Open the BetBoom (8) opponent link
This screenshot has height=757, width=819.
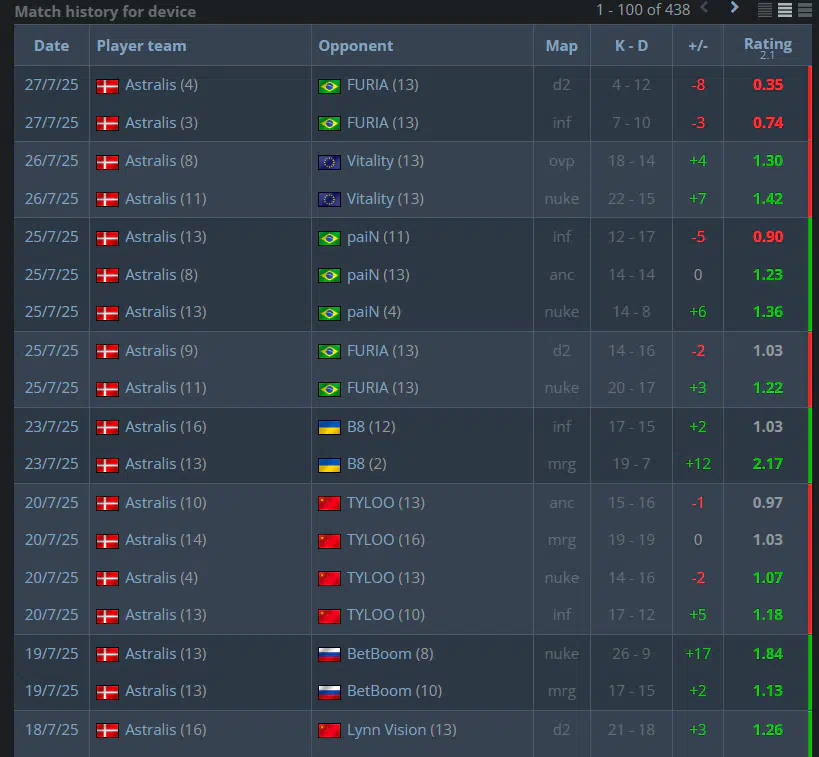coord(390,654)
